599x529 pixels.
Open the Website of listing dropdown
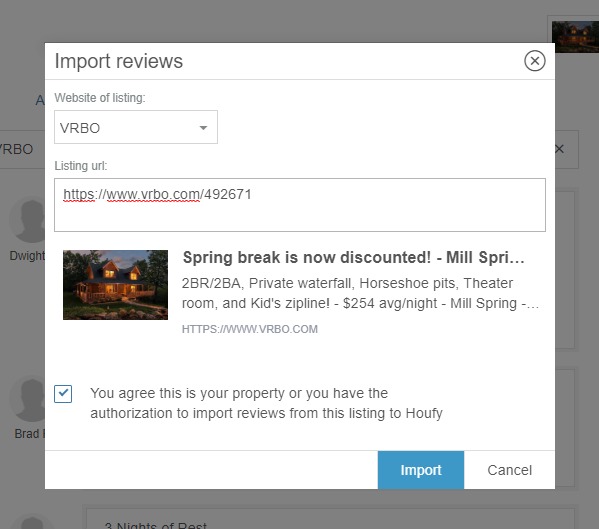click(x=136, y=127)
